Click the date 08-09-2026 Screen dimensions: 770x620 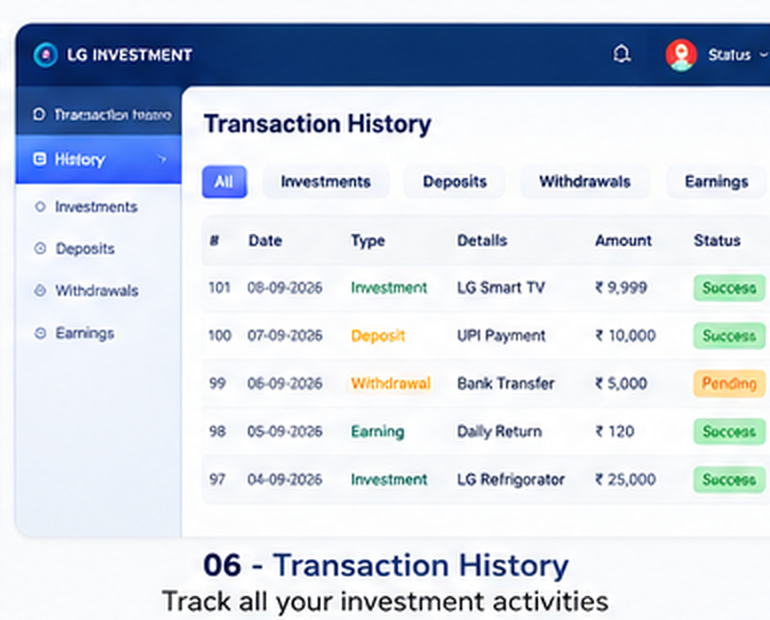tap(285, 287)
